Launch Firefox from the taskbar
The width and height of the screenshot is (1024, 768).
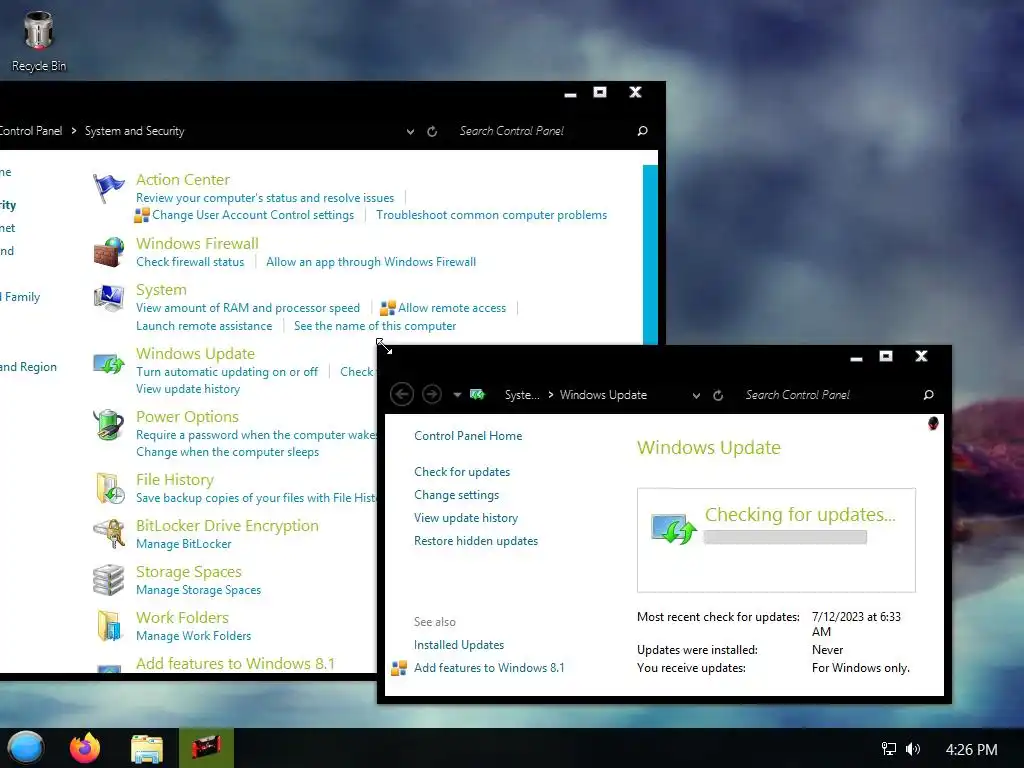pos(85,748)
